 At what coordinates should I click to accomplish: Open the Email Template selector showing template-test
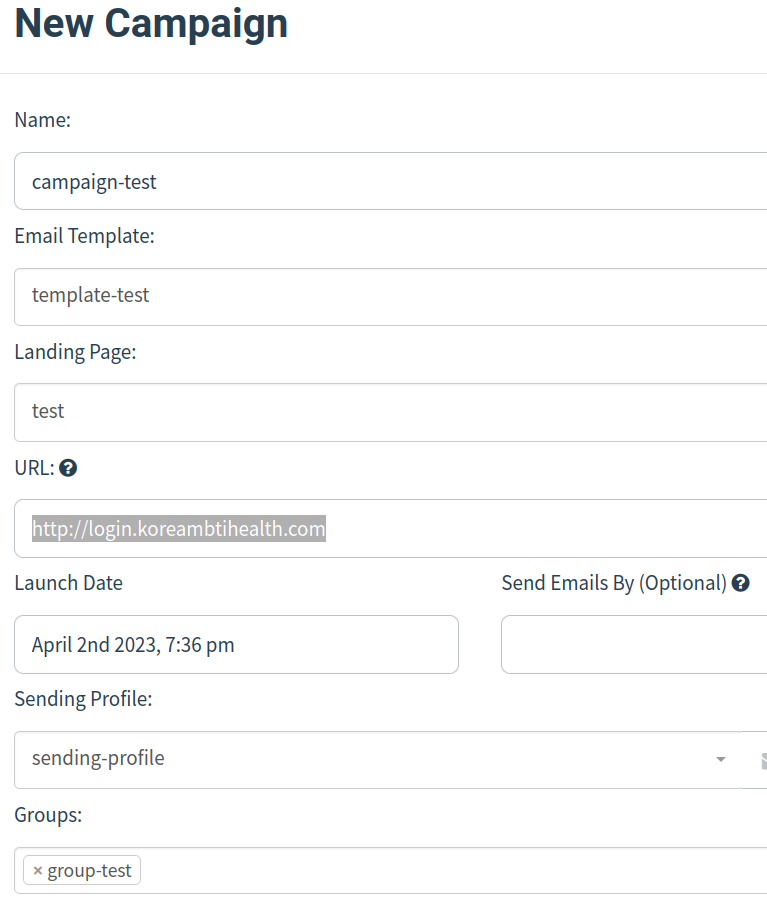point(390,296)
